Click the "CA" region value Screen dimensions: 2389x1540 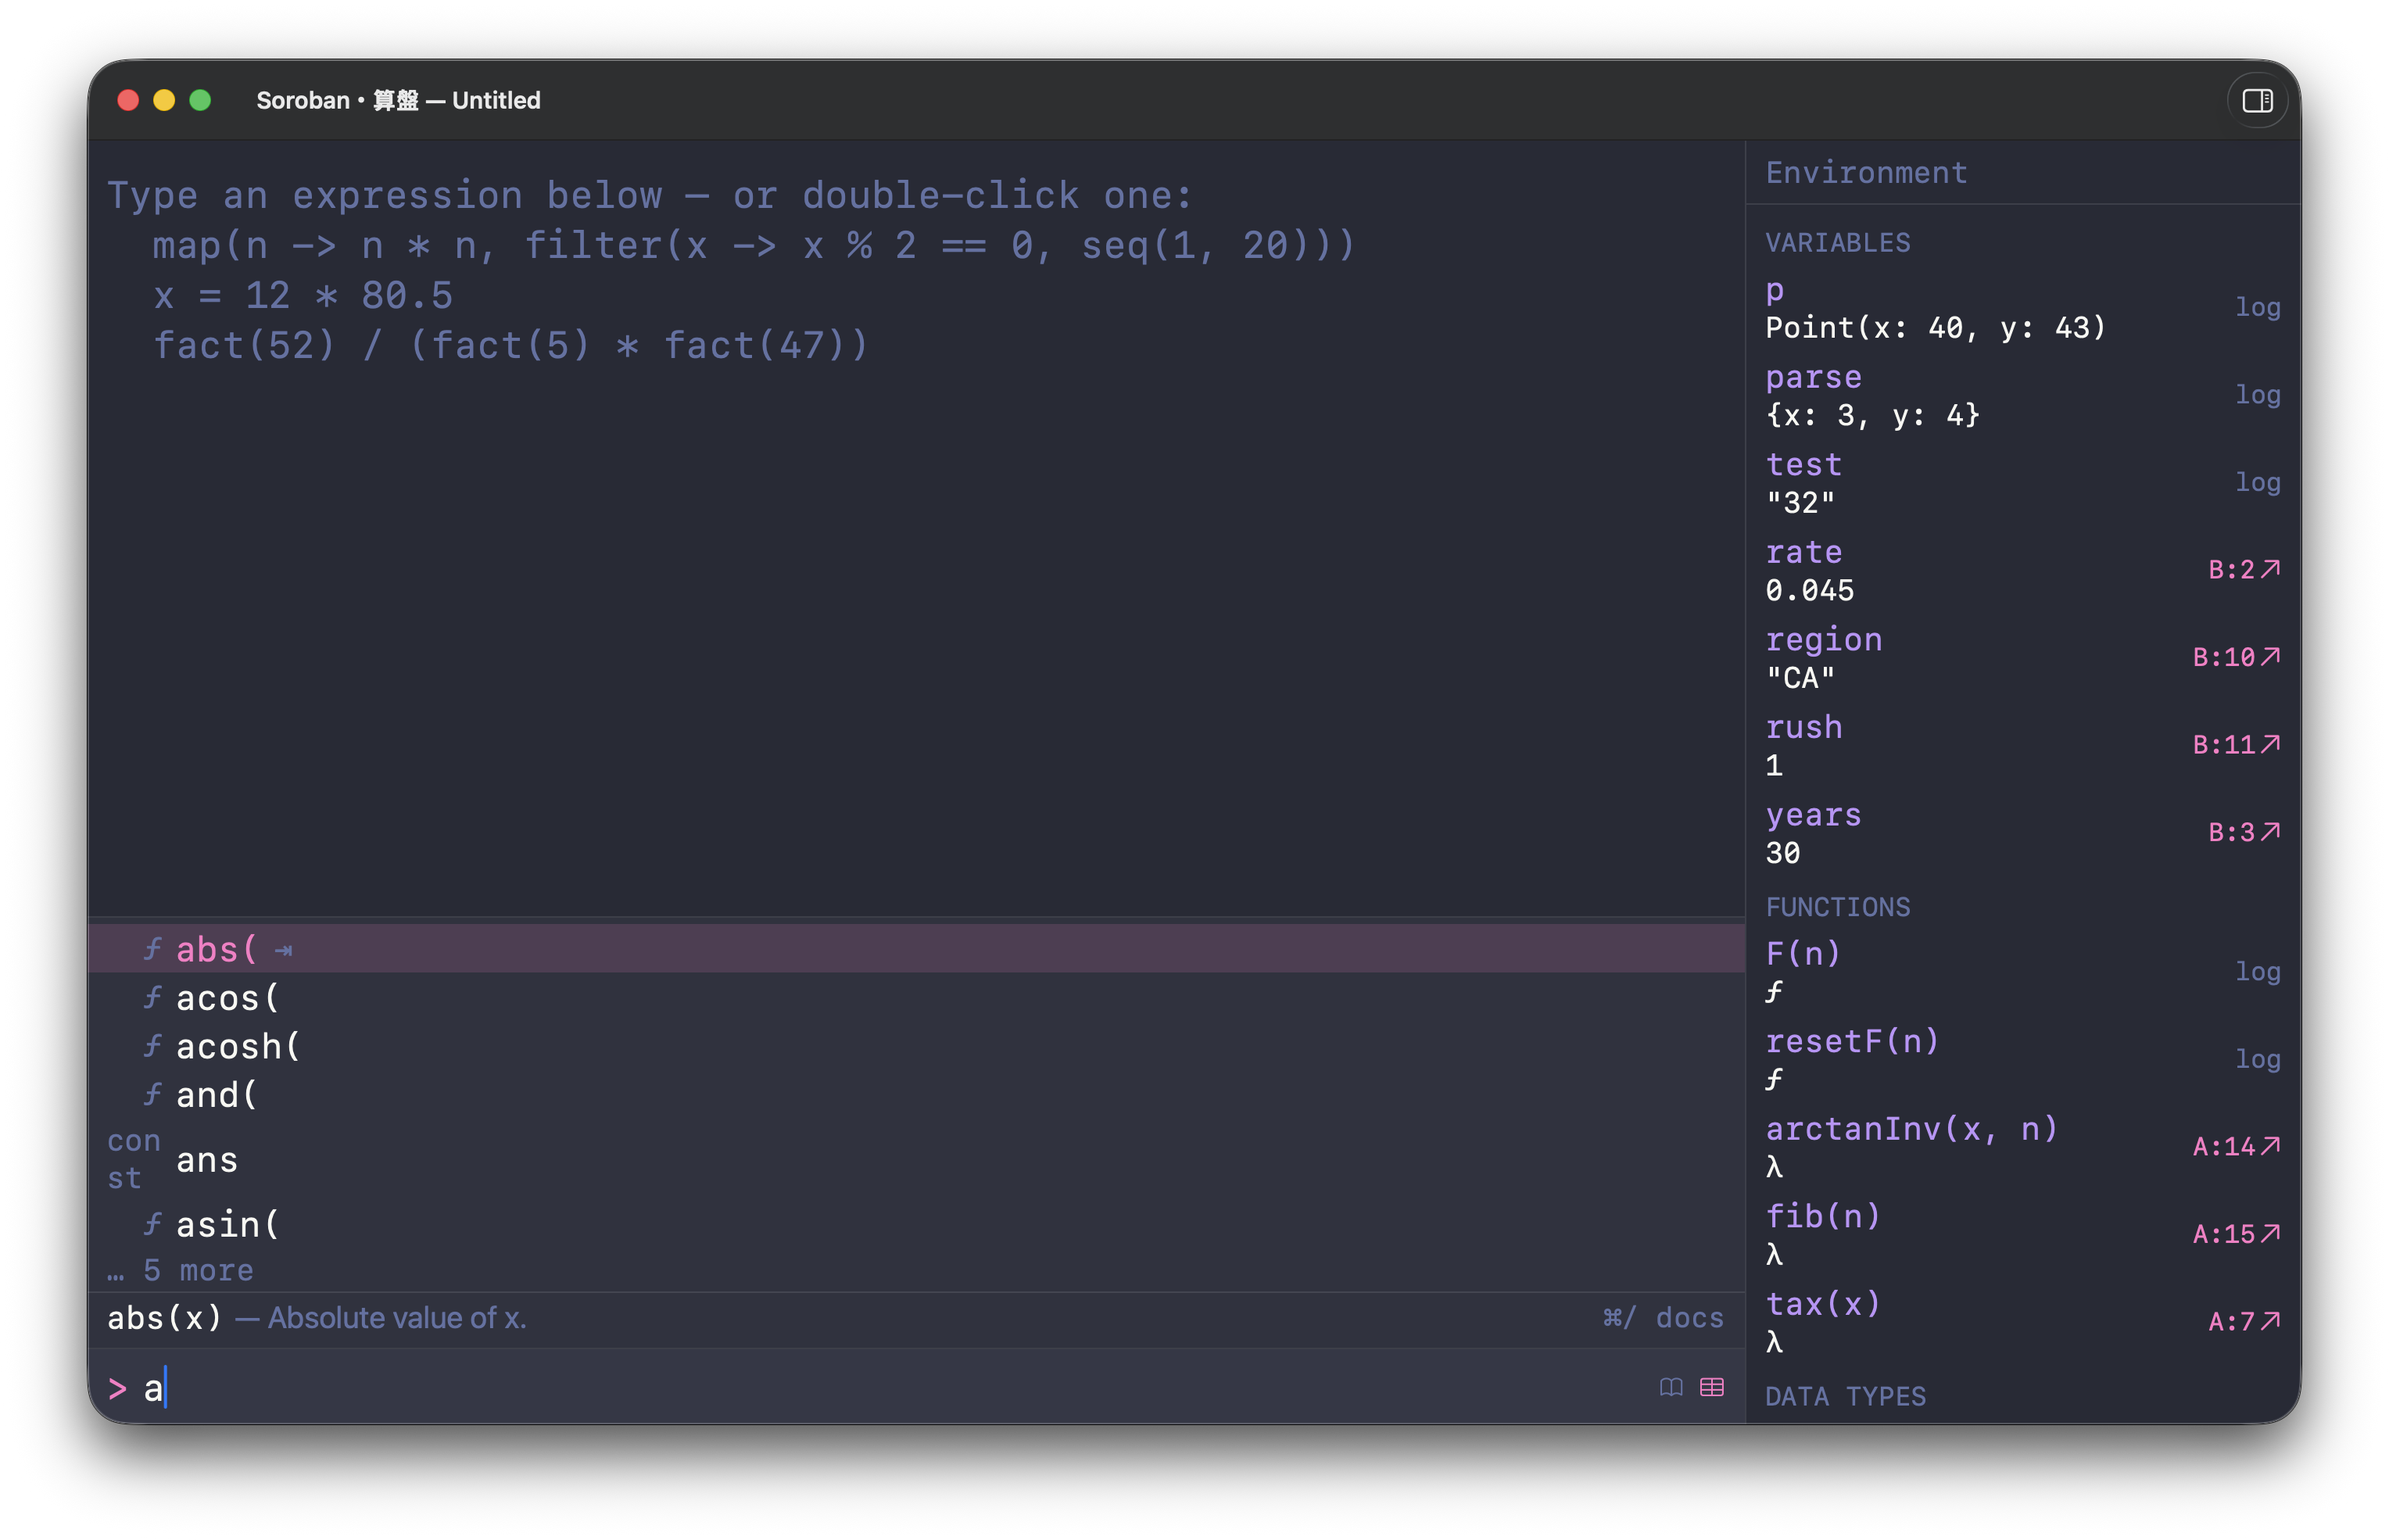1800,678
